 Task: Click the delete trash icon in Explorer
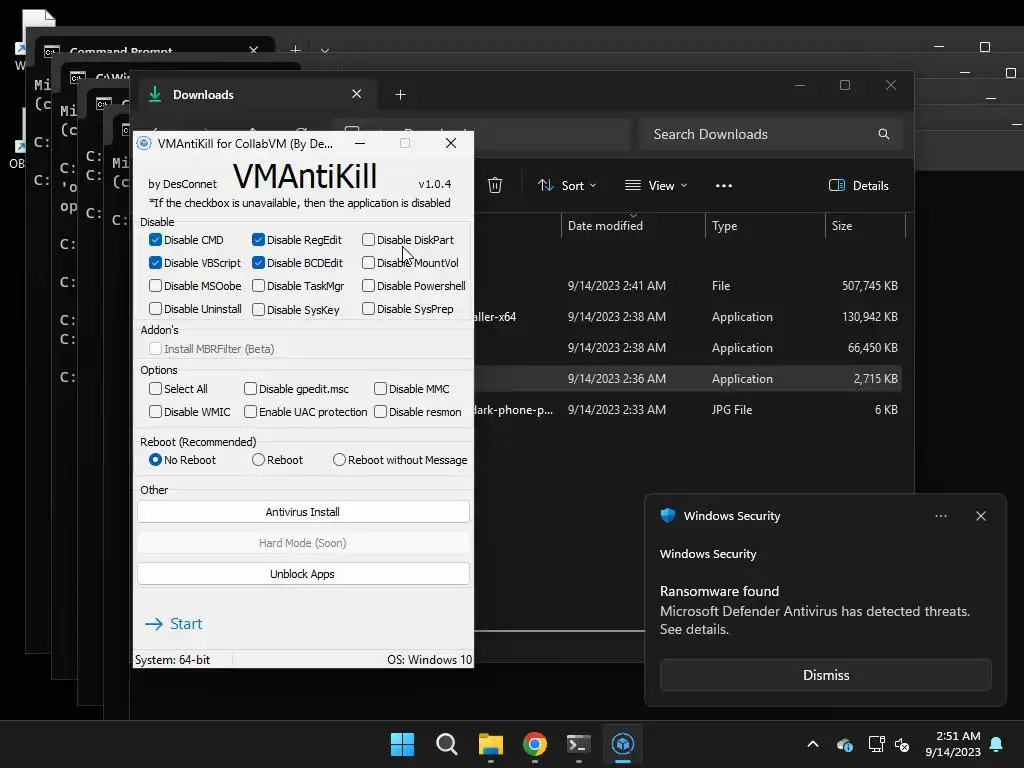tap(495, 185)
